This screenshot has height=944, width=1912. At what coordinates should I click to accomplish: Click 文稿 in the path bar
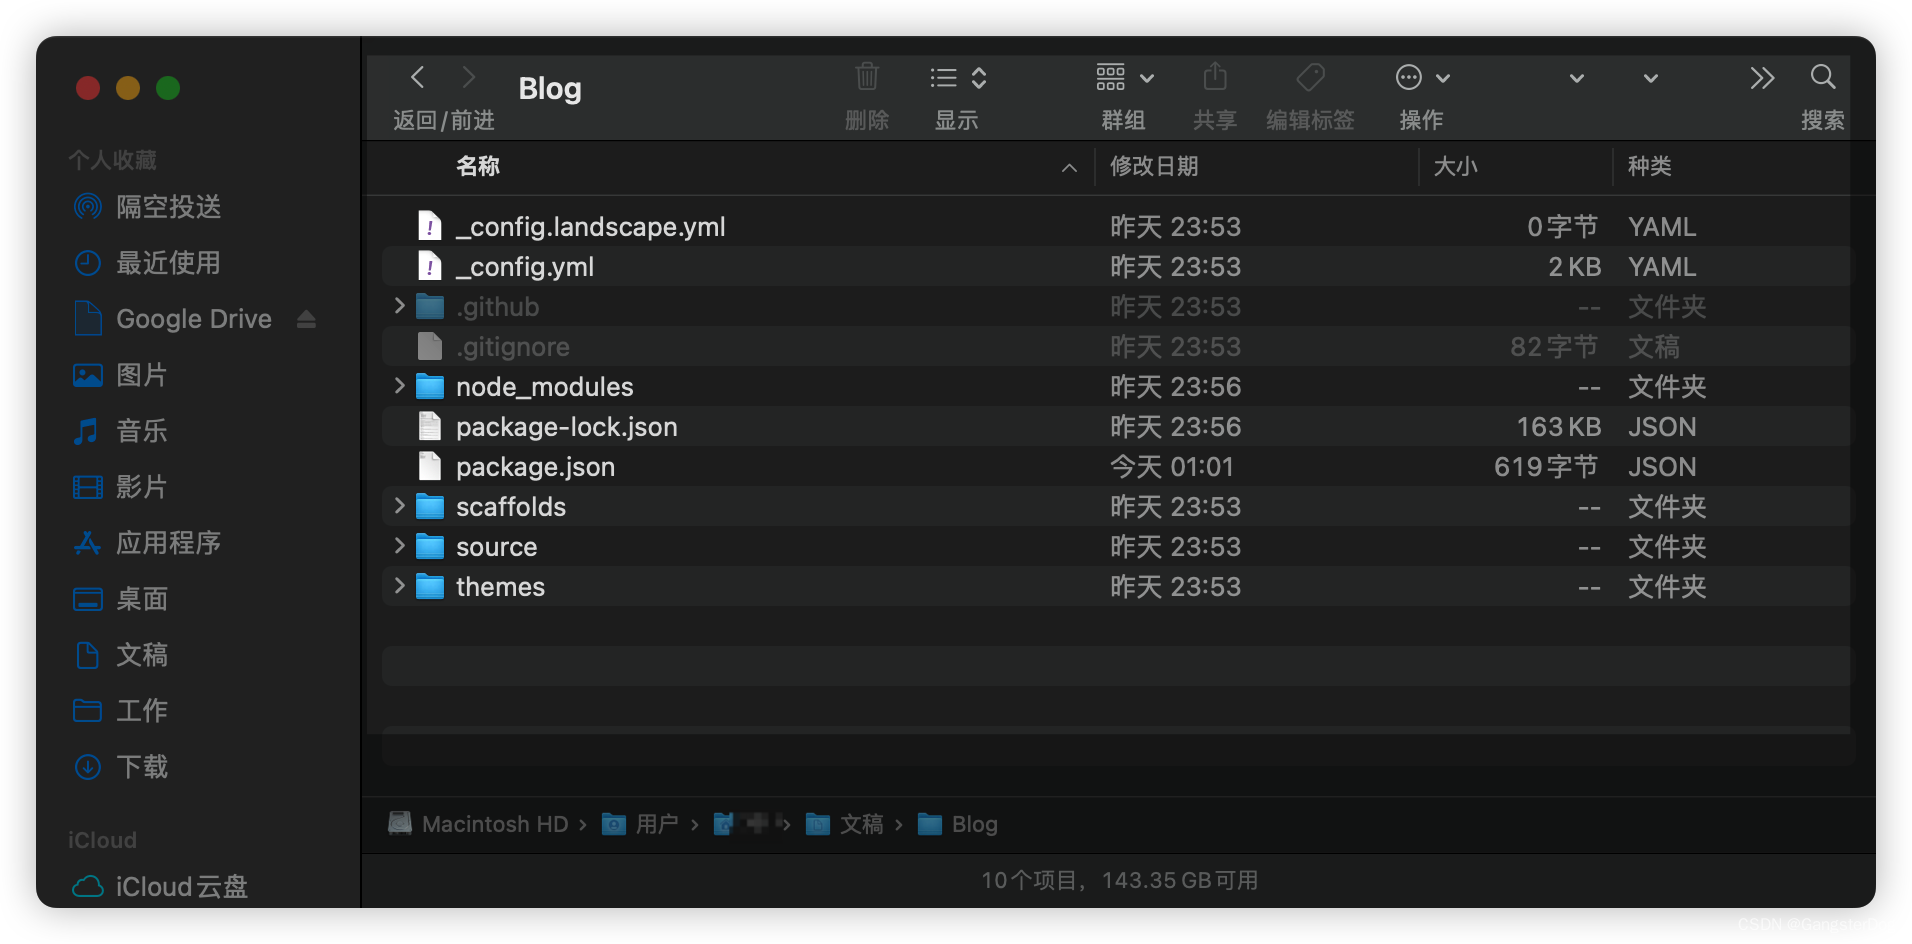tap(845, 824)
